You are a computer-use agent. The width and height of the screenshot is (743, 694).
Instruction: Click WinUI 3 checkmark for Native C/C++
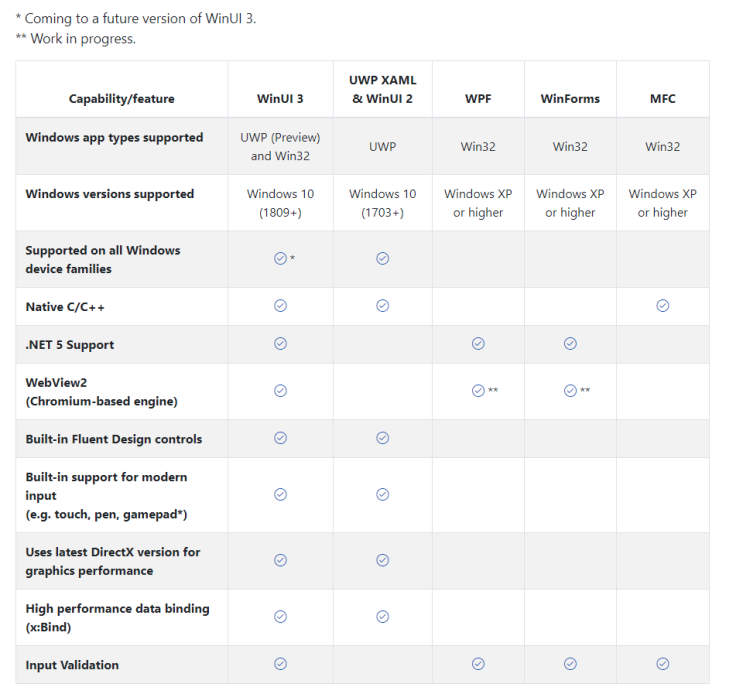[280, 306]
